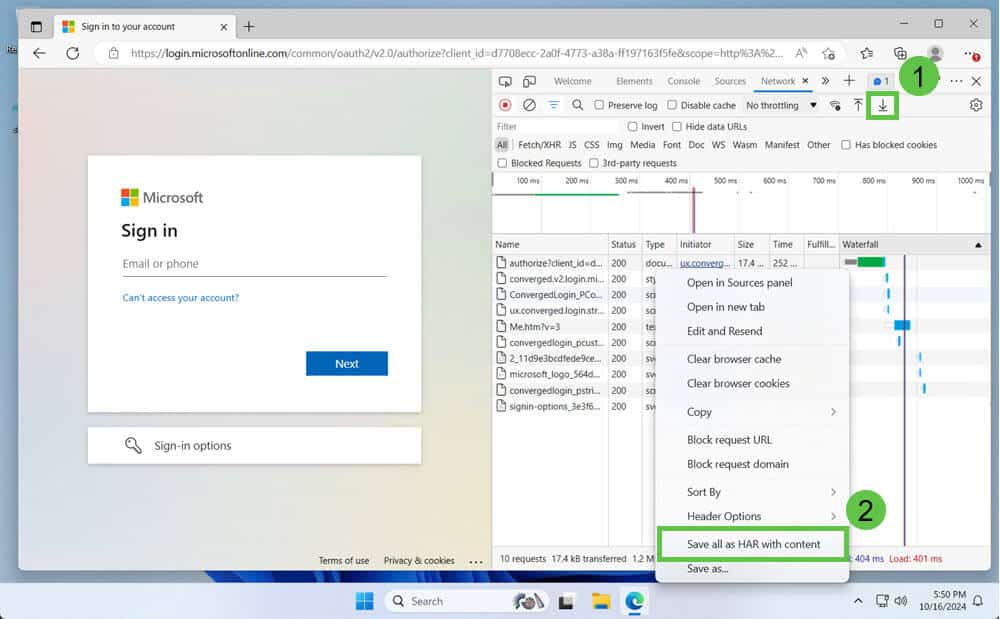Open DevTools issues counter

click(881, 82)
